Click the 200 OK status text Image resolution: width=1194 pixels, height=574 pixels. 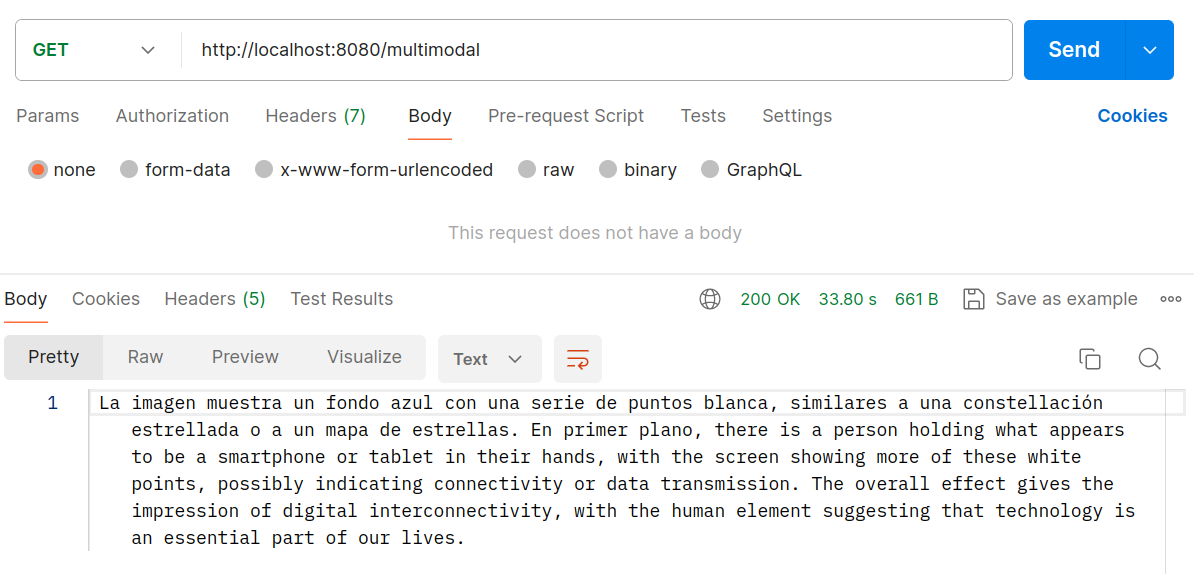click(770, 299)
